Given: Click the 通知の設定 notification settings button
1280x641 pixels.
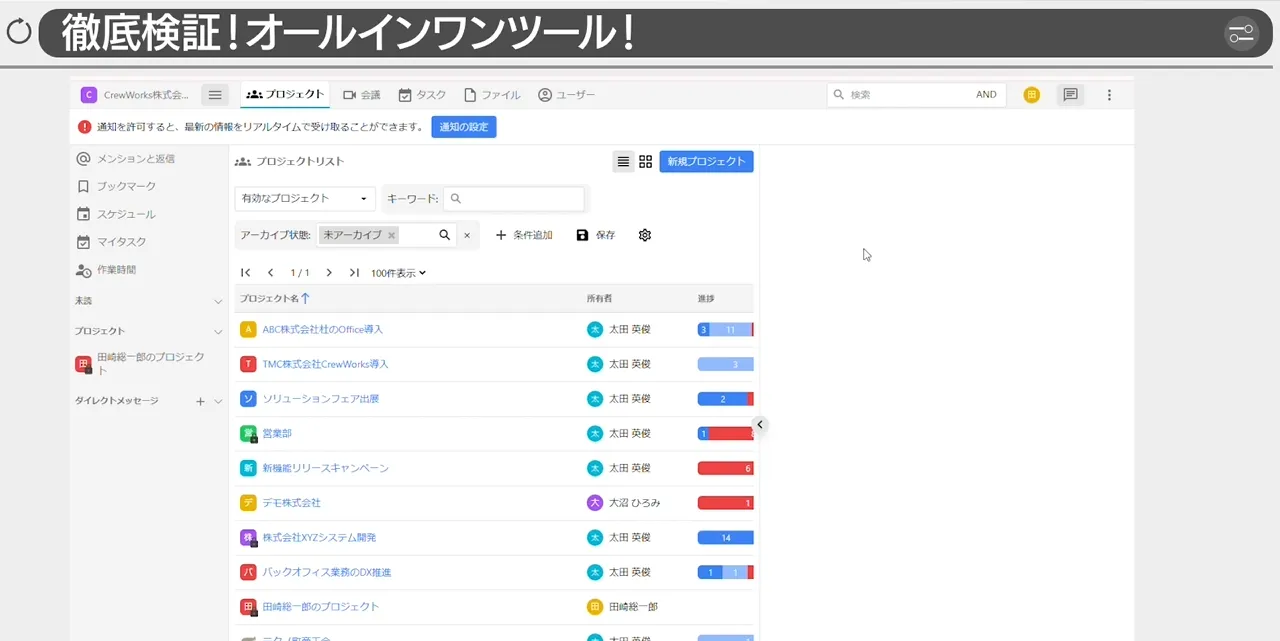Looking at the screenshot, I should pos(464,127).
